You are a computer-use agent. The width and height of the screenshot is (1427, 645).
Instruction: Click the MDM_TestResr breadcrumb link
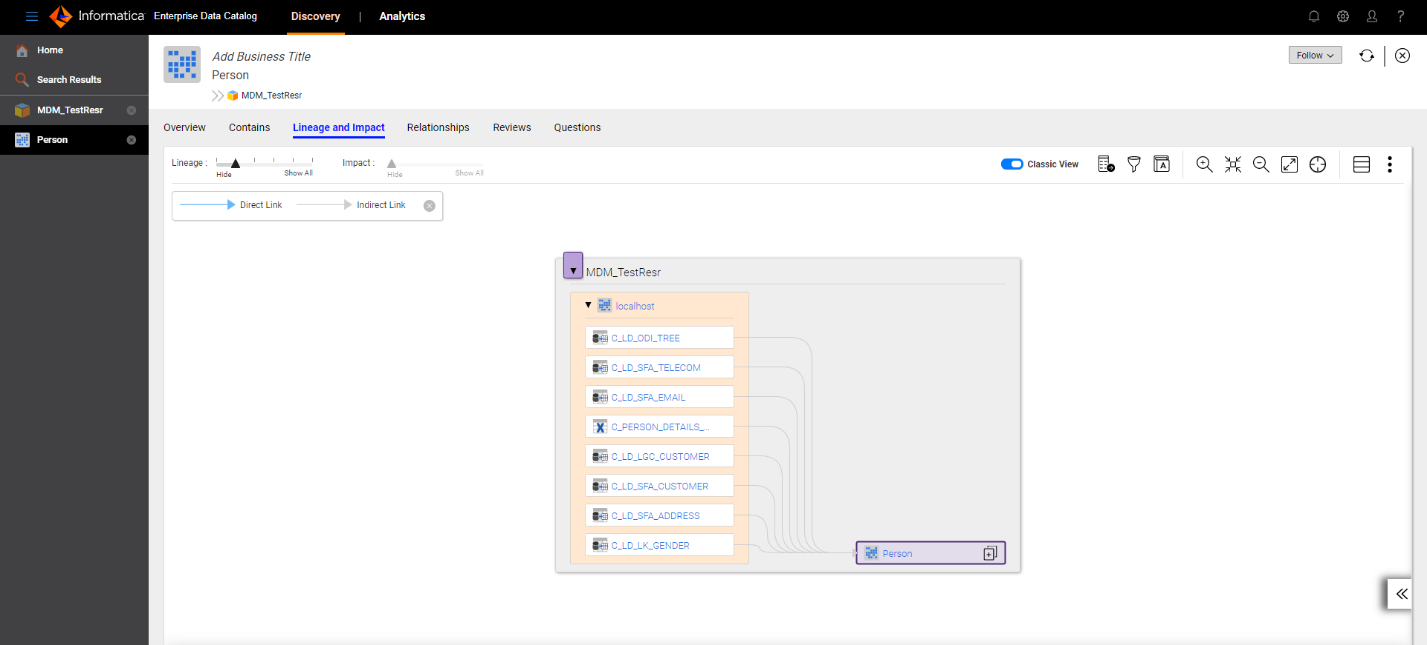click(x=271, y=95)
